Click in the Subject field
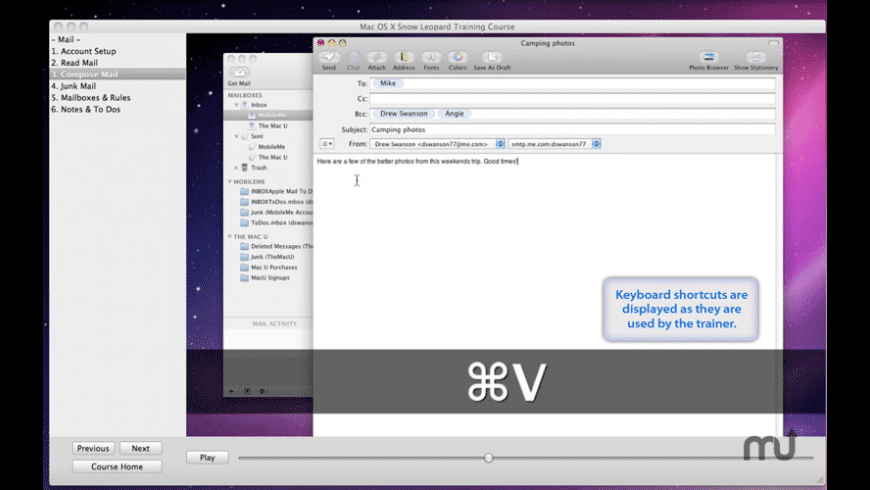This screenshot has height=490, width=870. 573,129
